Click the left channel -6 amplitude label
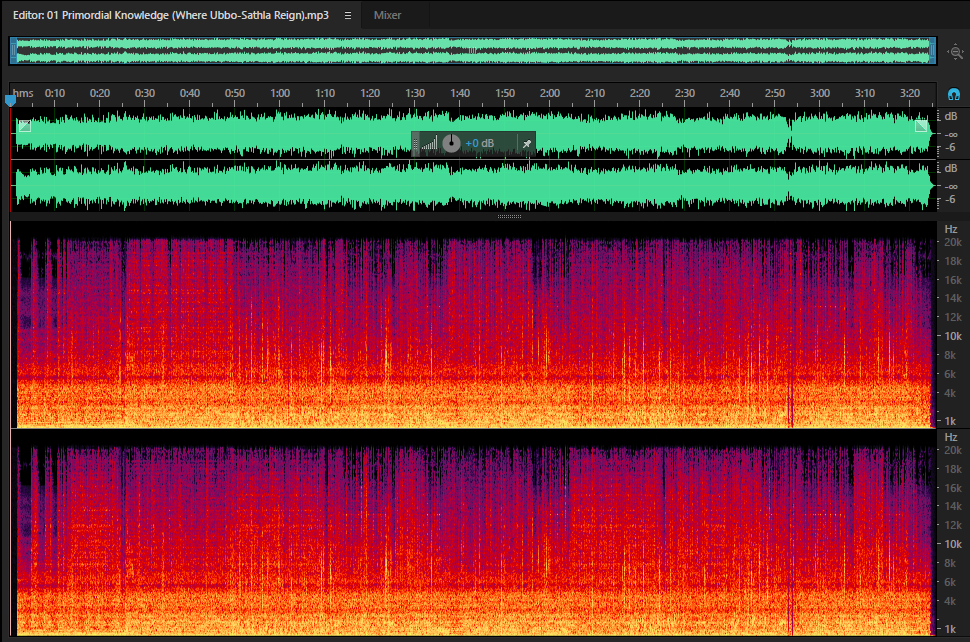 click(x=951, y=147)
